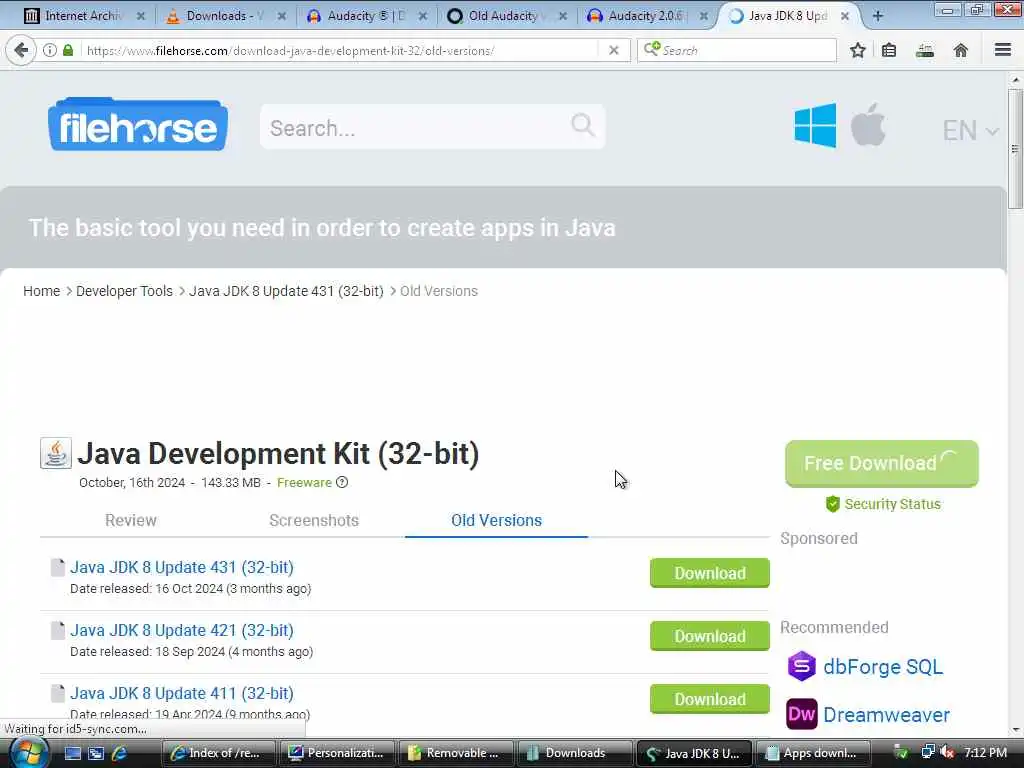The height and width of the screenshot is (768, 1024).
Task: Open Java JDK 8 Update 431 breadcrumb
Action: (286, 291)
